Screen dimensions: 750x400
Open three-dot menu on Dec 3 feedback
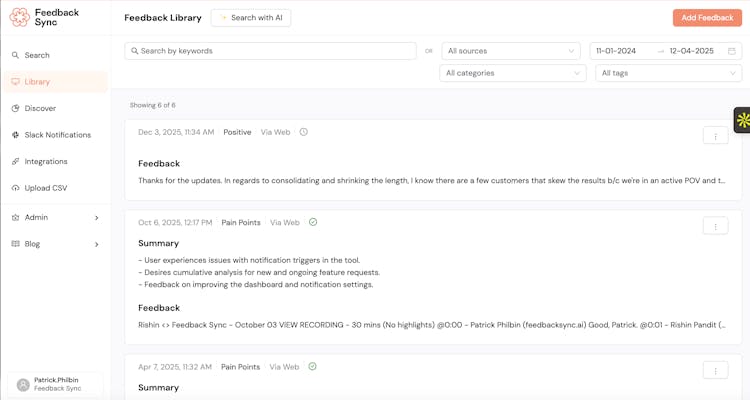click(715, 136)
